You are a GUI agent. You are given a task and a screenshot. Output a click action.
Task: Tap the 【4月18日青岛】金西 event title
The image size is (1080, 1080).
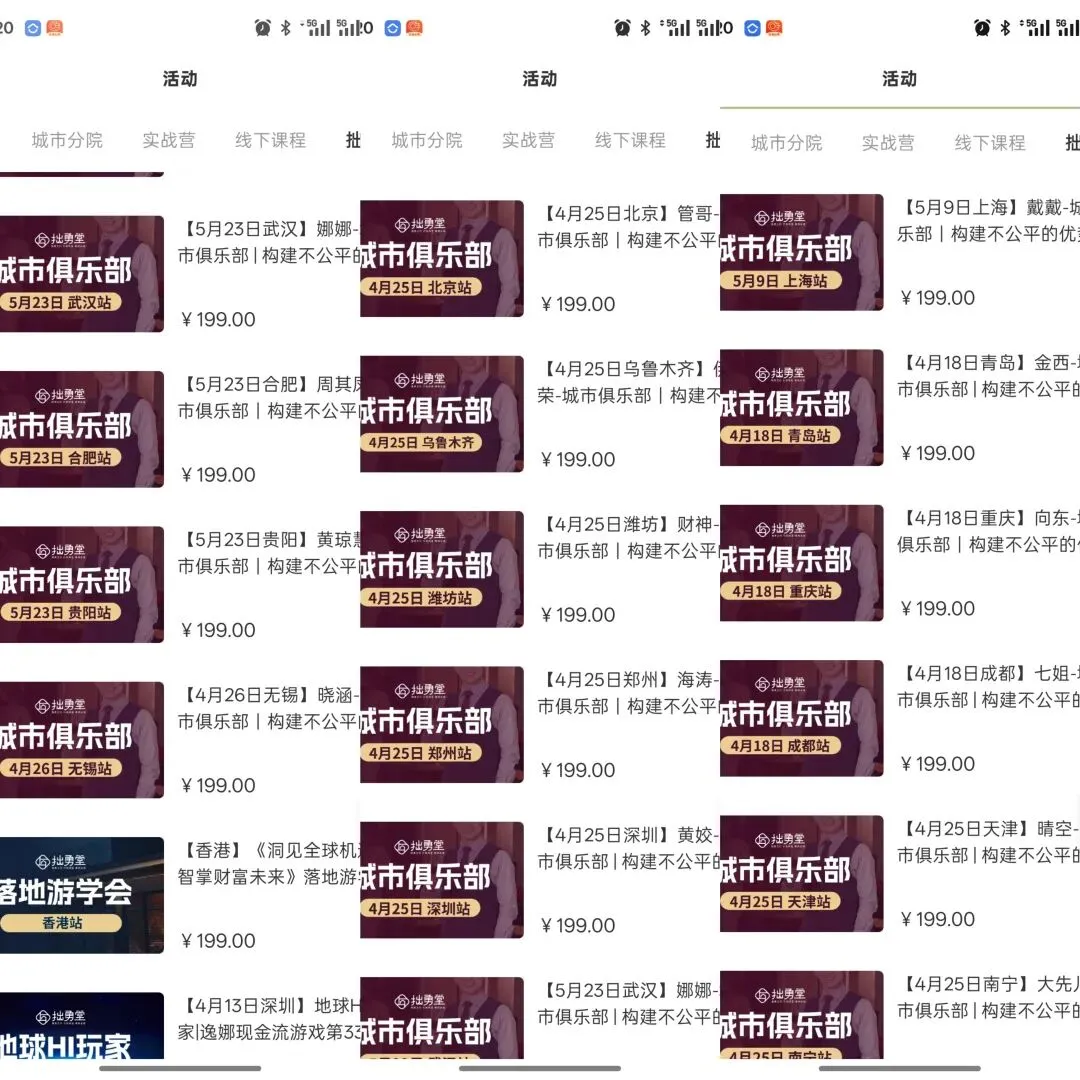tap(988, 376)
